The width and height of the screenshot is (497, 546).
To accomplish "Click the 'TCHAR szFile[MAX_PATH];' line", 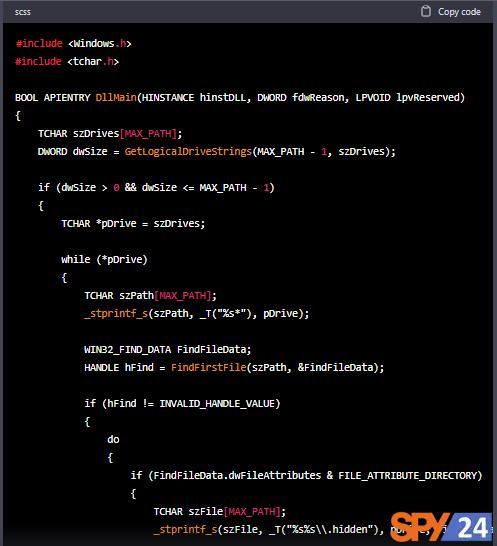I will pyautogui.click(x=219, y=512).
